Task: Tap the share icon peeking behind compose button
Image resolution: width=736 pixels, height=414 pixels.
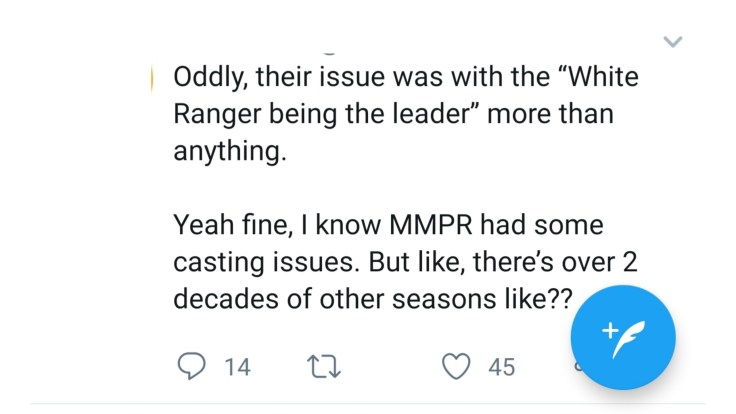Action: pyautogui.click(x=577, y=368)
